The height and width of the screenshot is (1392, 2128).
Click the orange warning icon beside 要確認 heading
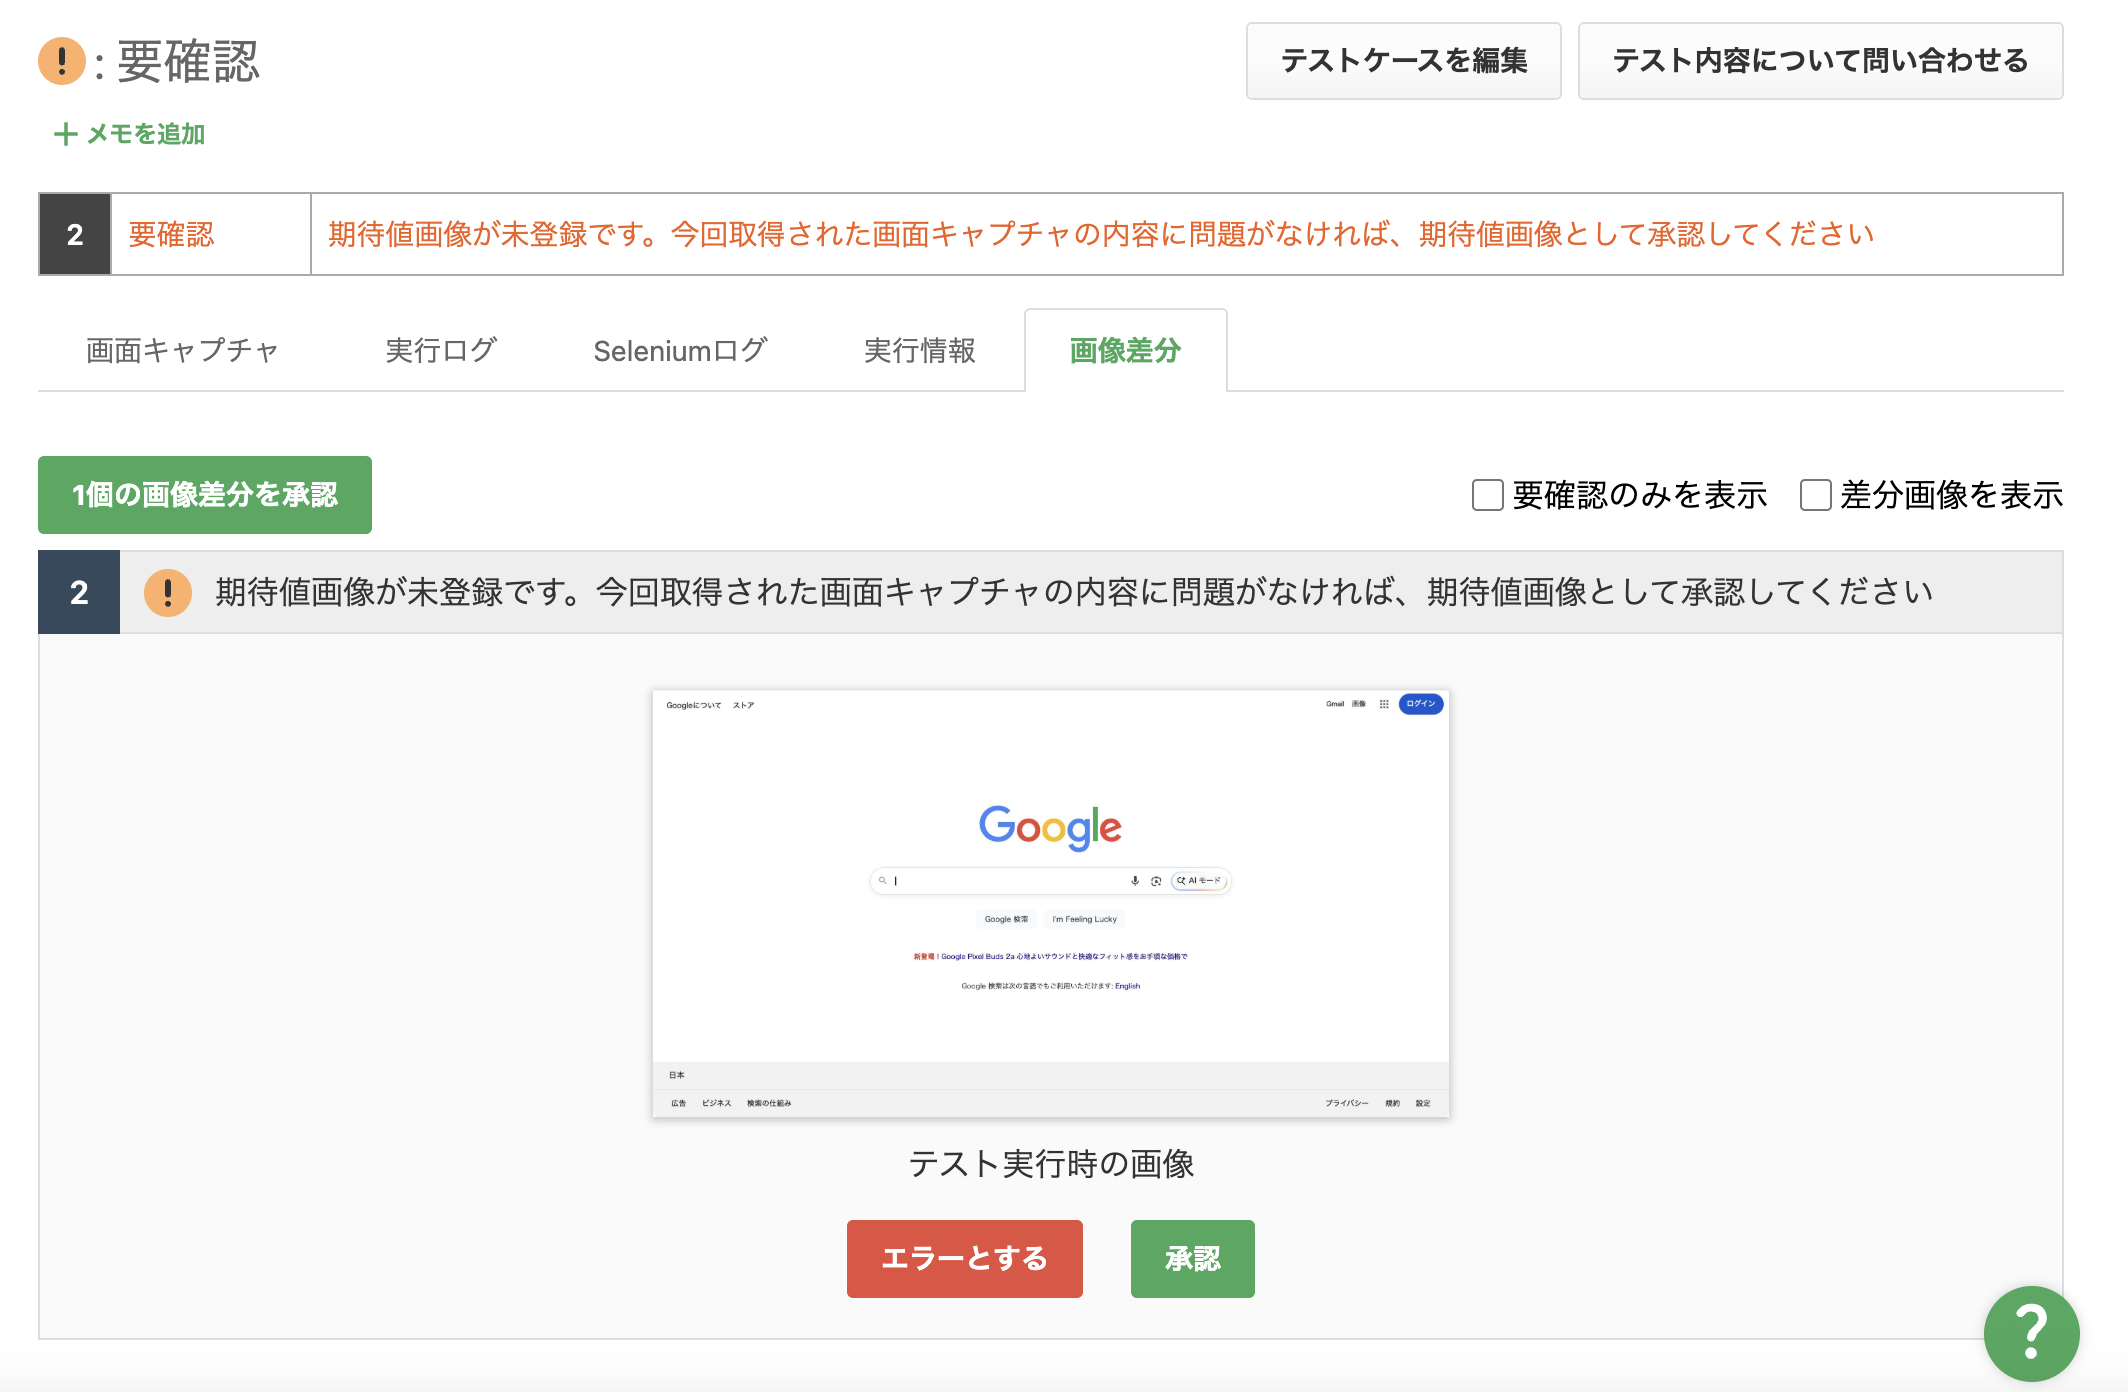(x=62, y=61)
